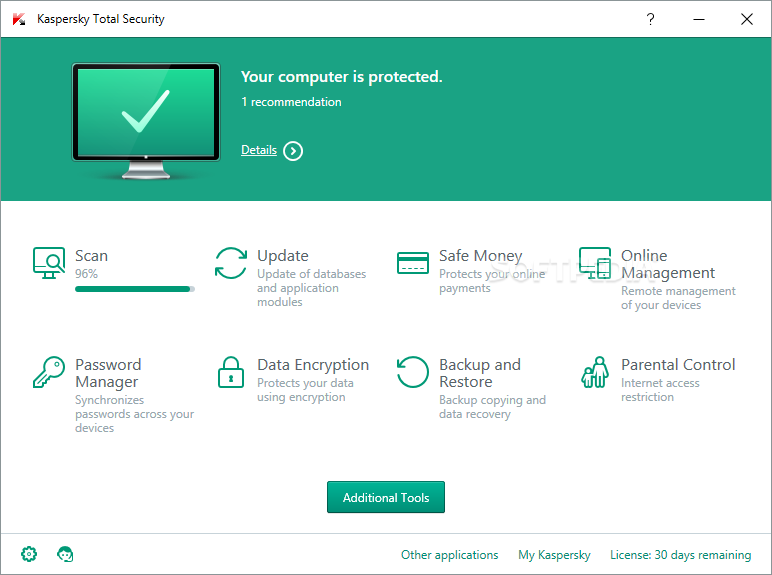
Task: Click 'Synchronizes passwords across your devices' description
Action: pos(134,414)
